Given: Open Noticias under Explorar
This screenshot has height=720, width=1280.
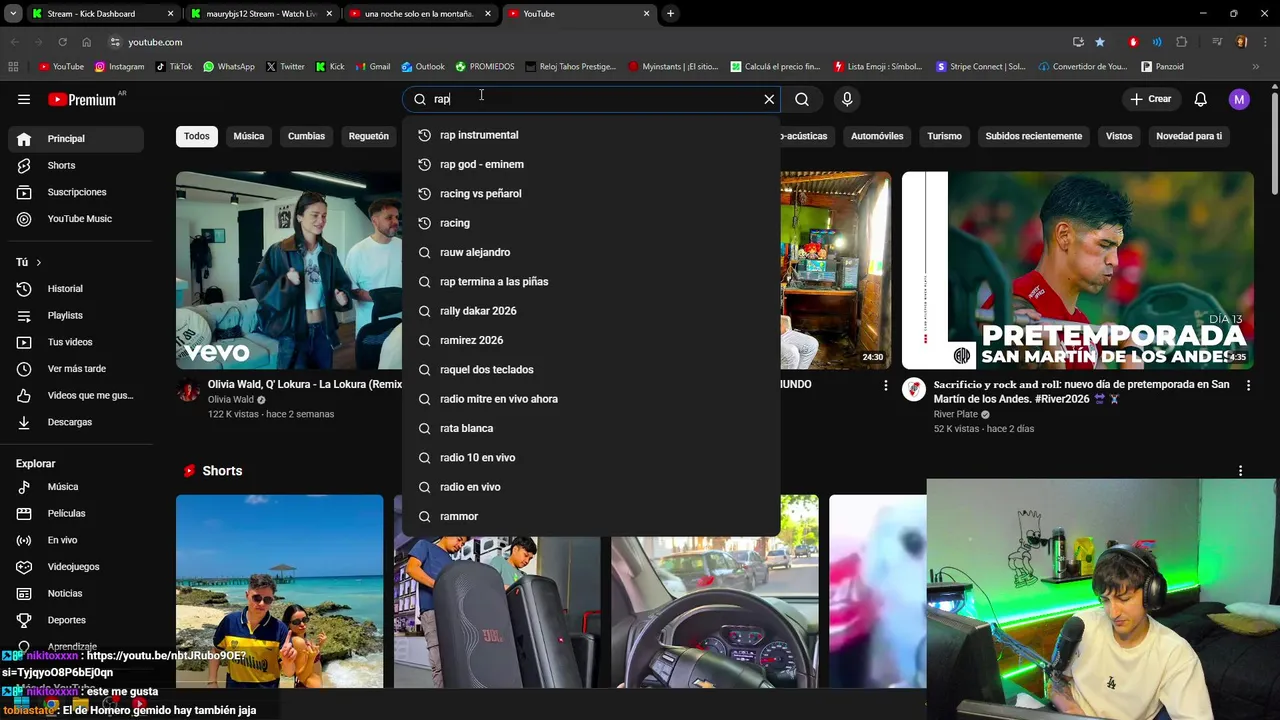Looking at the screenshot, I should point(76,593).
